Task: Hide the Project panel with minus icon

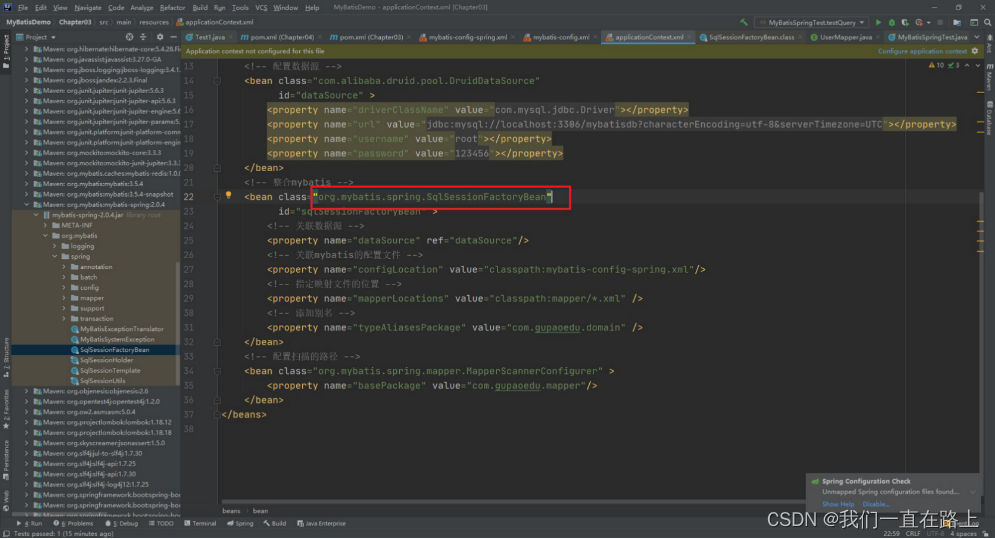Action: pos(173,37)
